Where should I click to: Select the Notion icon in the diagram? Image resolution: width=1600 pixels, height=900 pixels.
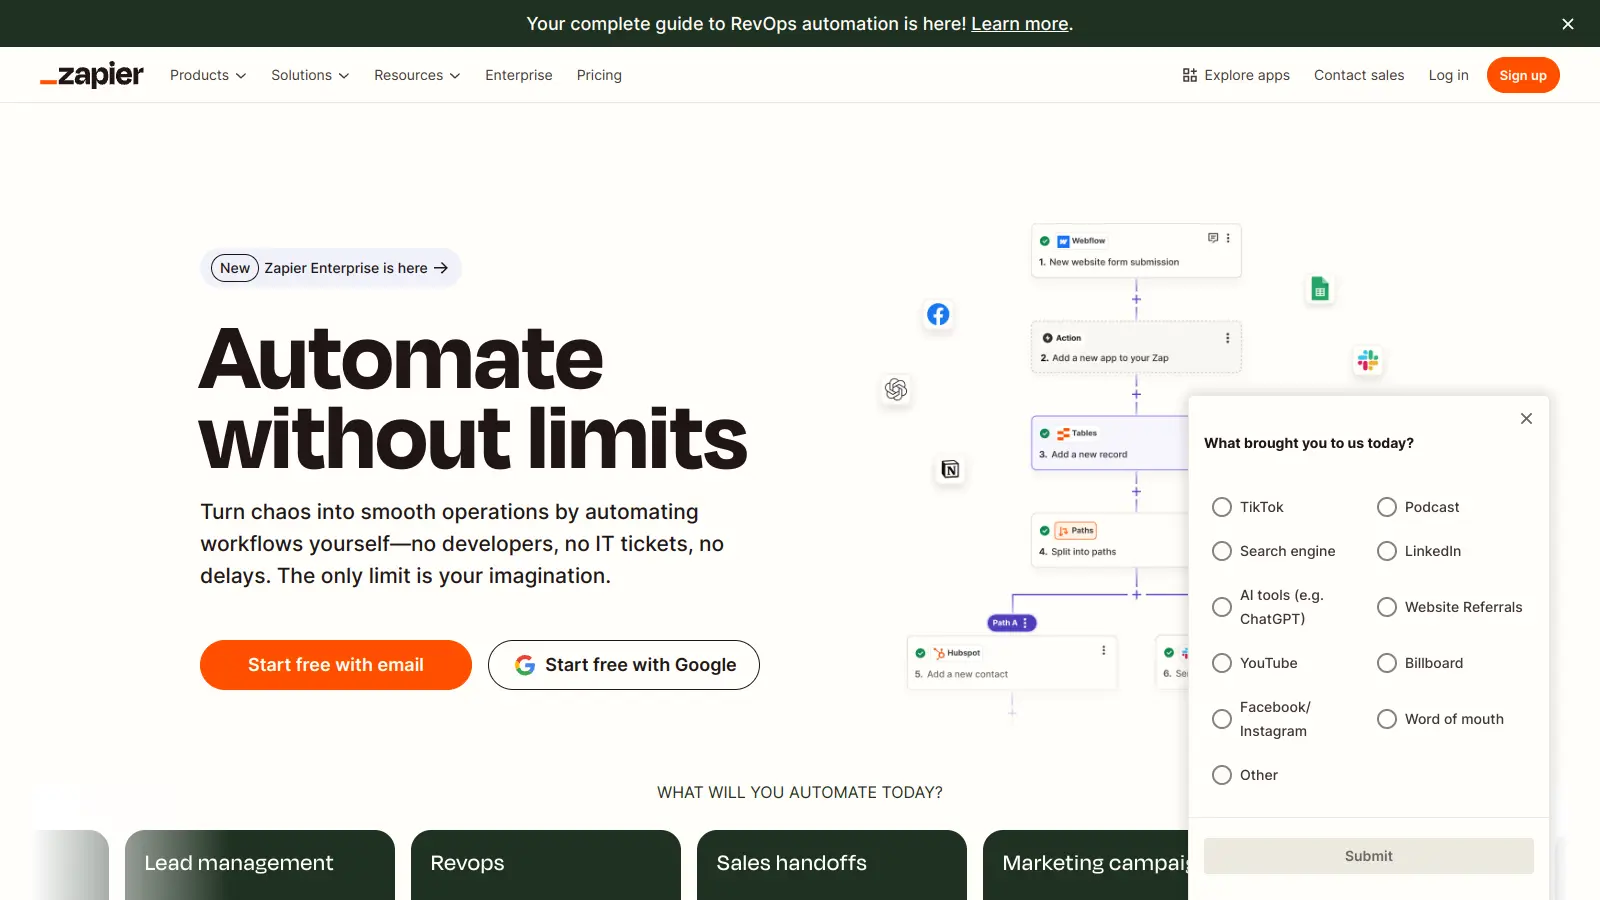(x=950, y=469)
